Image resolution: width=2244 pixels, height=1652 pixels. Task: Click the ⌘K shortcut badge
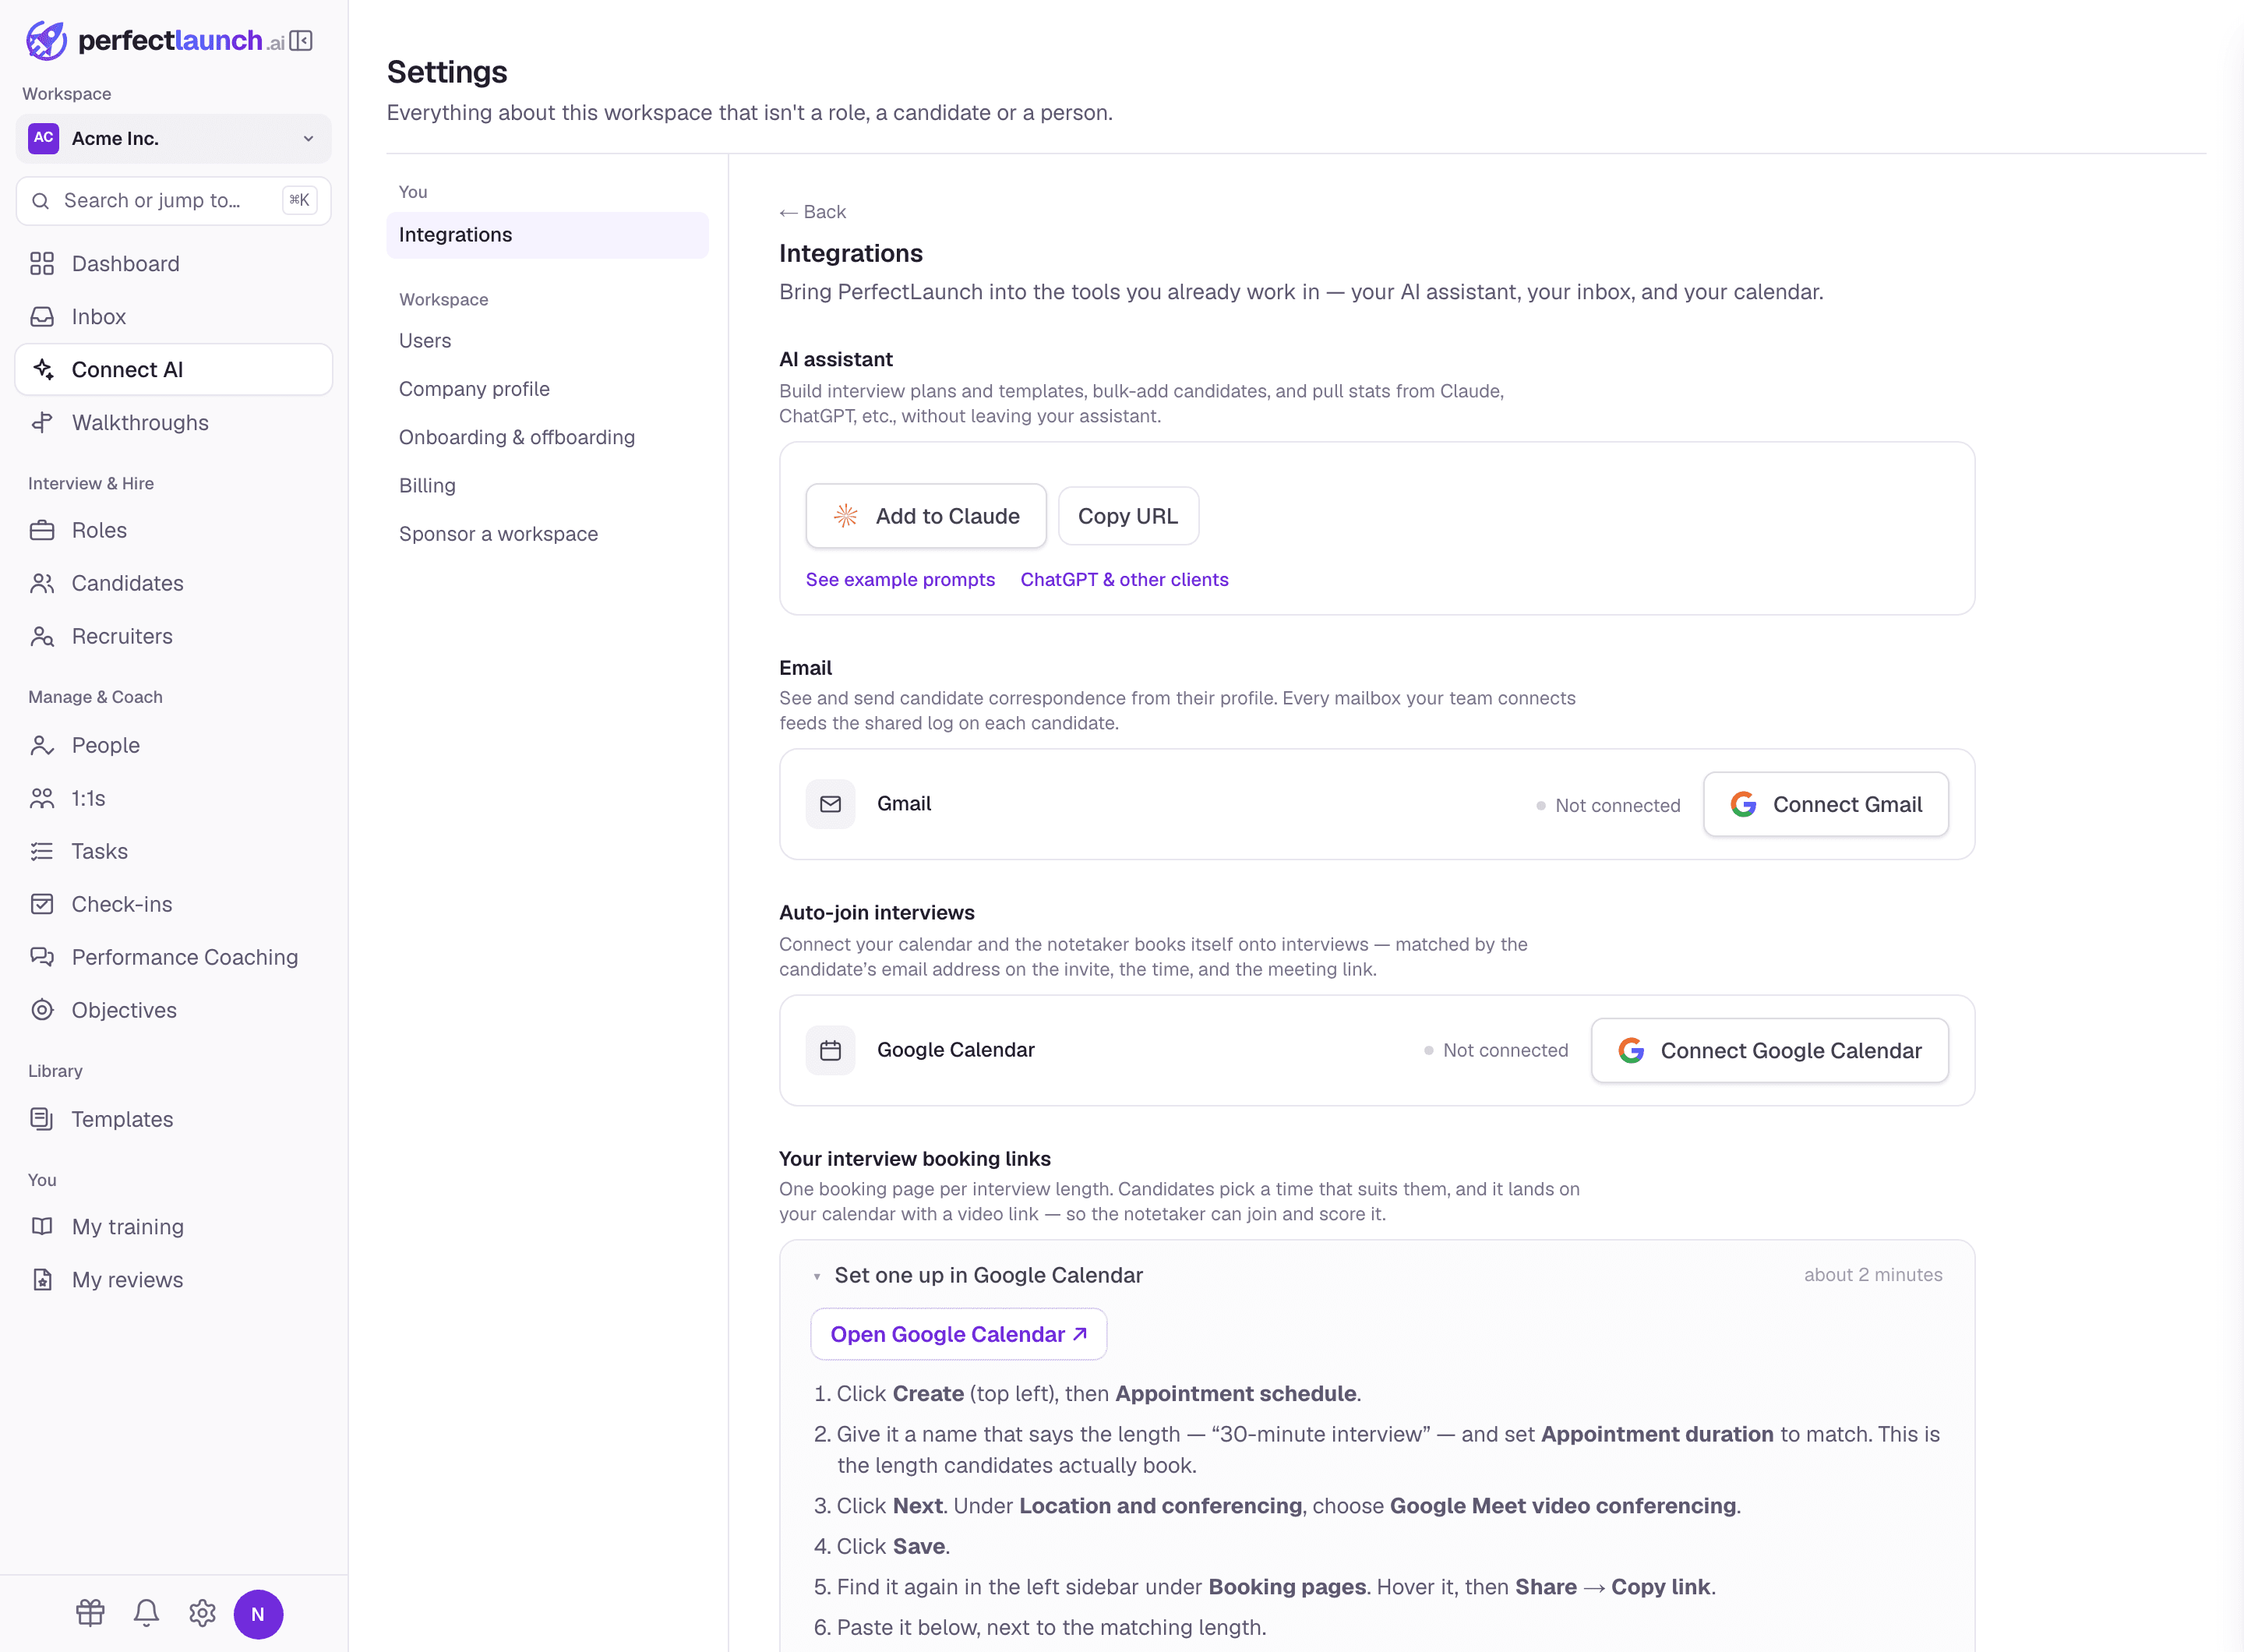pyautogui.click(x=299, y=201)
